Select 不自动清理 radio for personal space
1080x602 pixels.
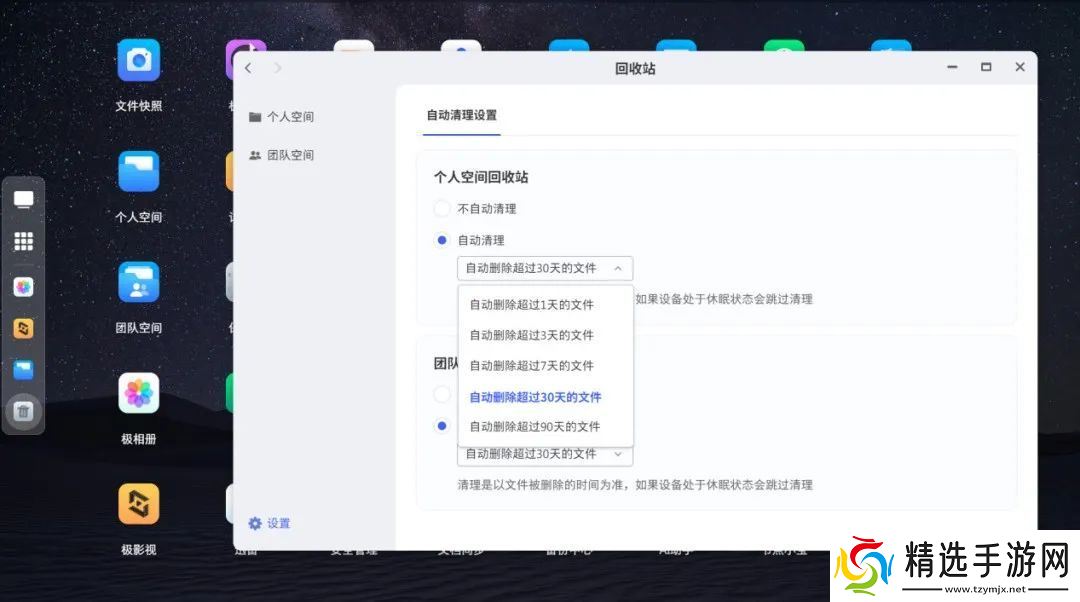tap(442, 209)
